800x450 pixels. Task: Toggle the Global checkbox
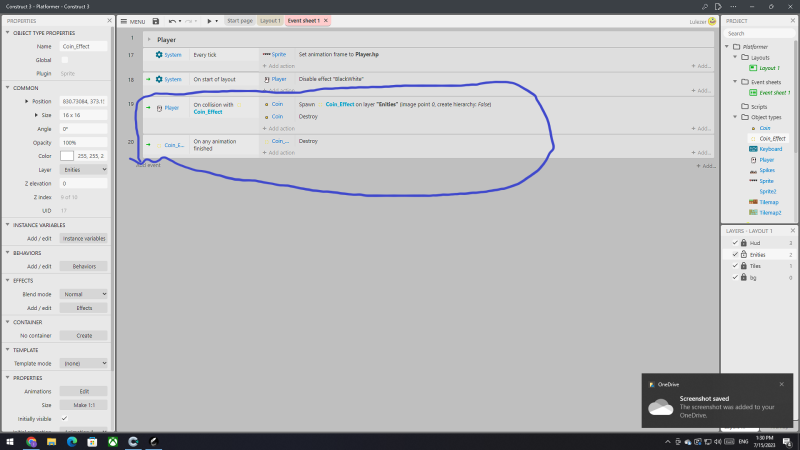coord(65,60)
